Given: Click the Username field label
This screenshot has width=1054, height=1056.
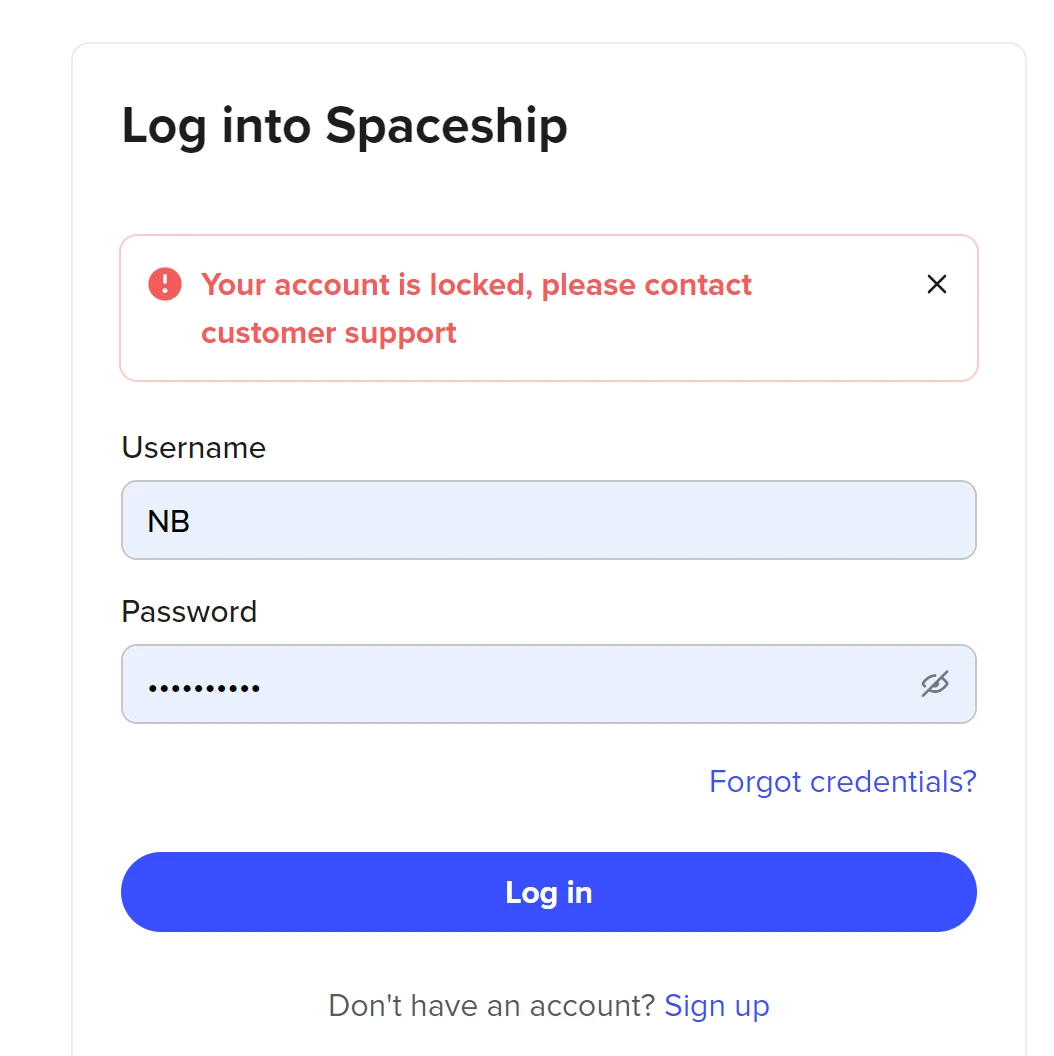Looking at the screenshot, I should pos(193,447).
